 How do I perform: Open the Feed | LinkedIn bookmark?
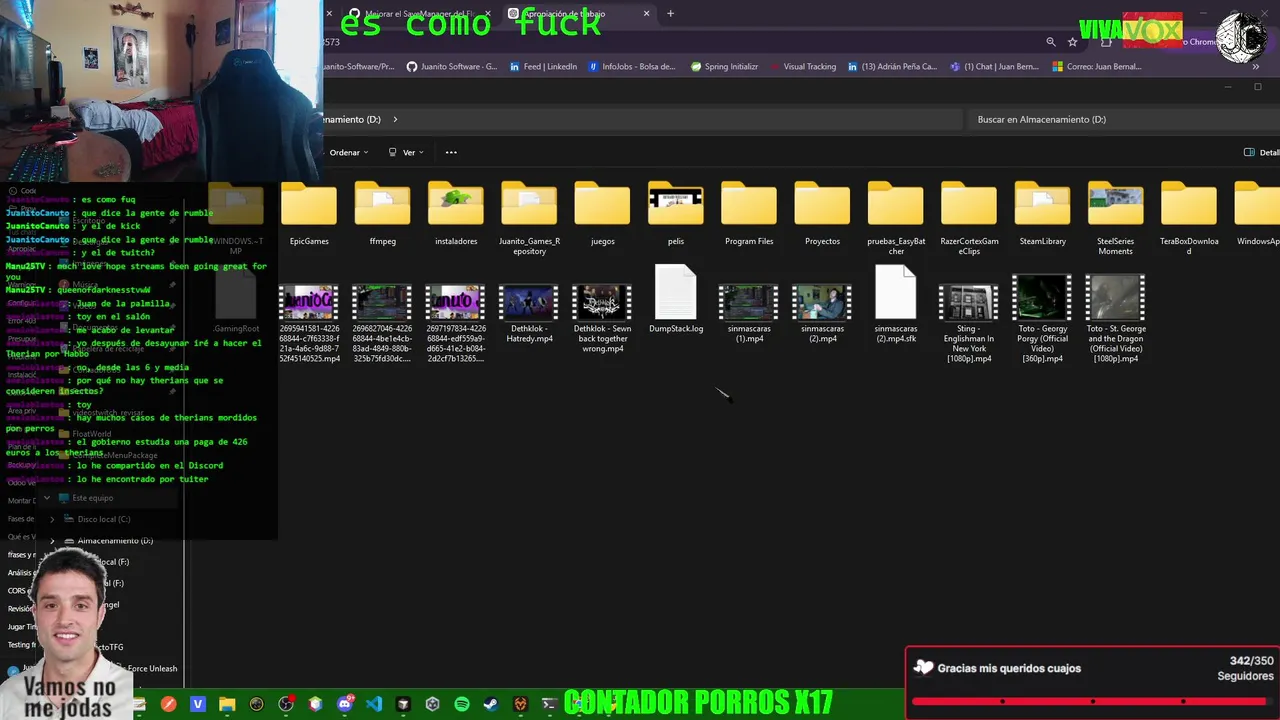coord(543,67)
